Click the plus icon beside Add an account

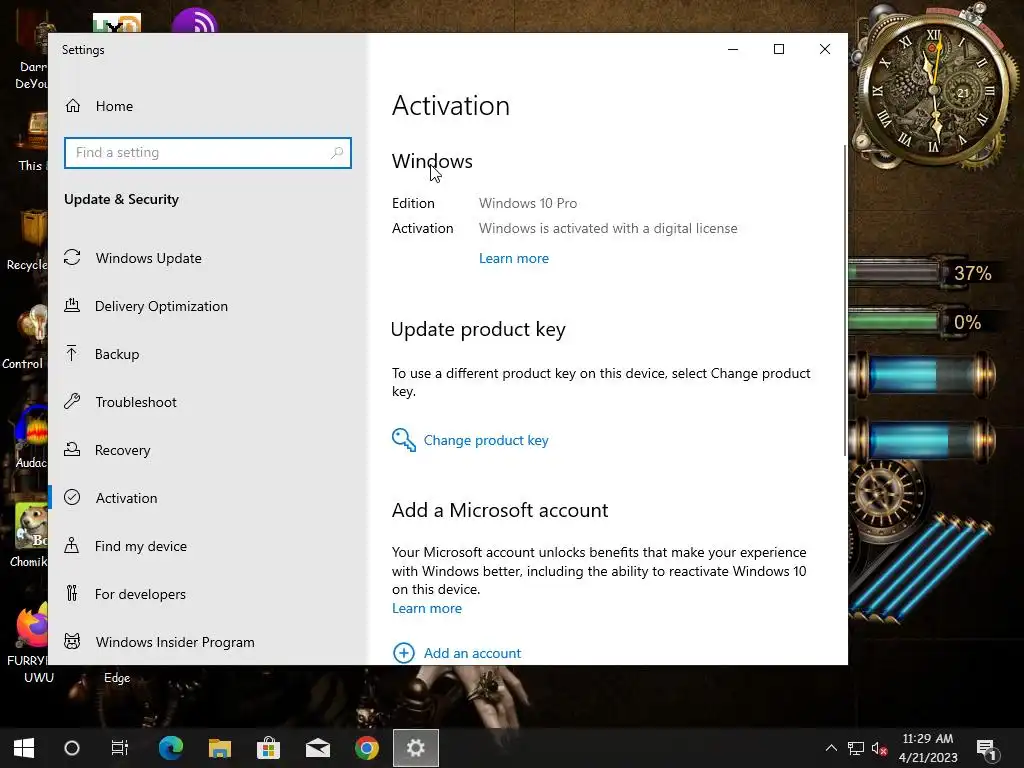(x=404, y=652)
